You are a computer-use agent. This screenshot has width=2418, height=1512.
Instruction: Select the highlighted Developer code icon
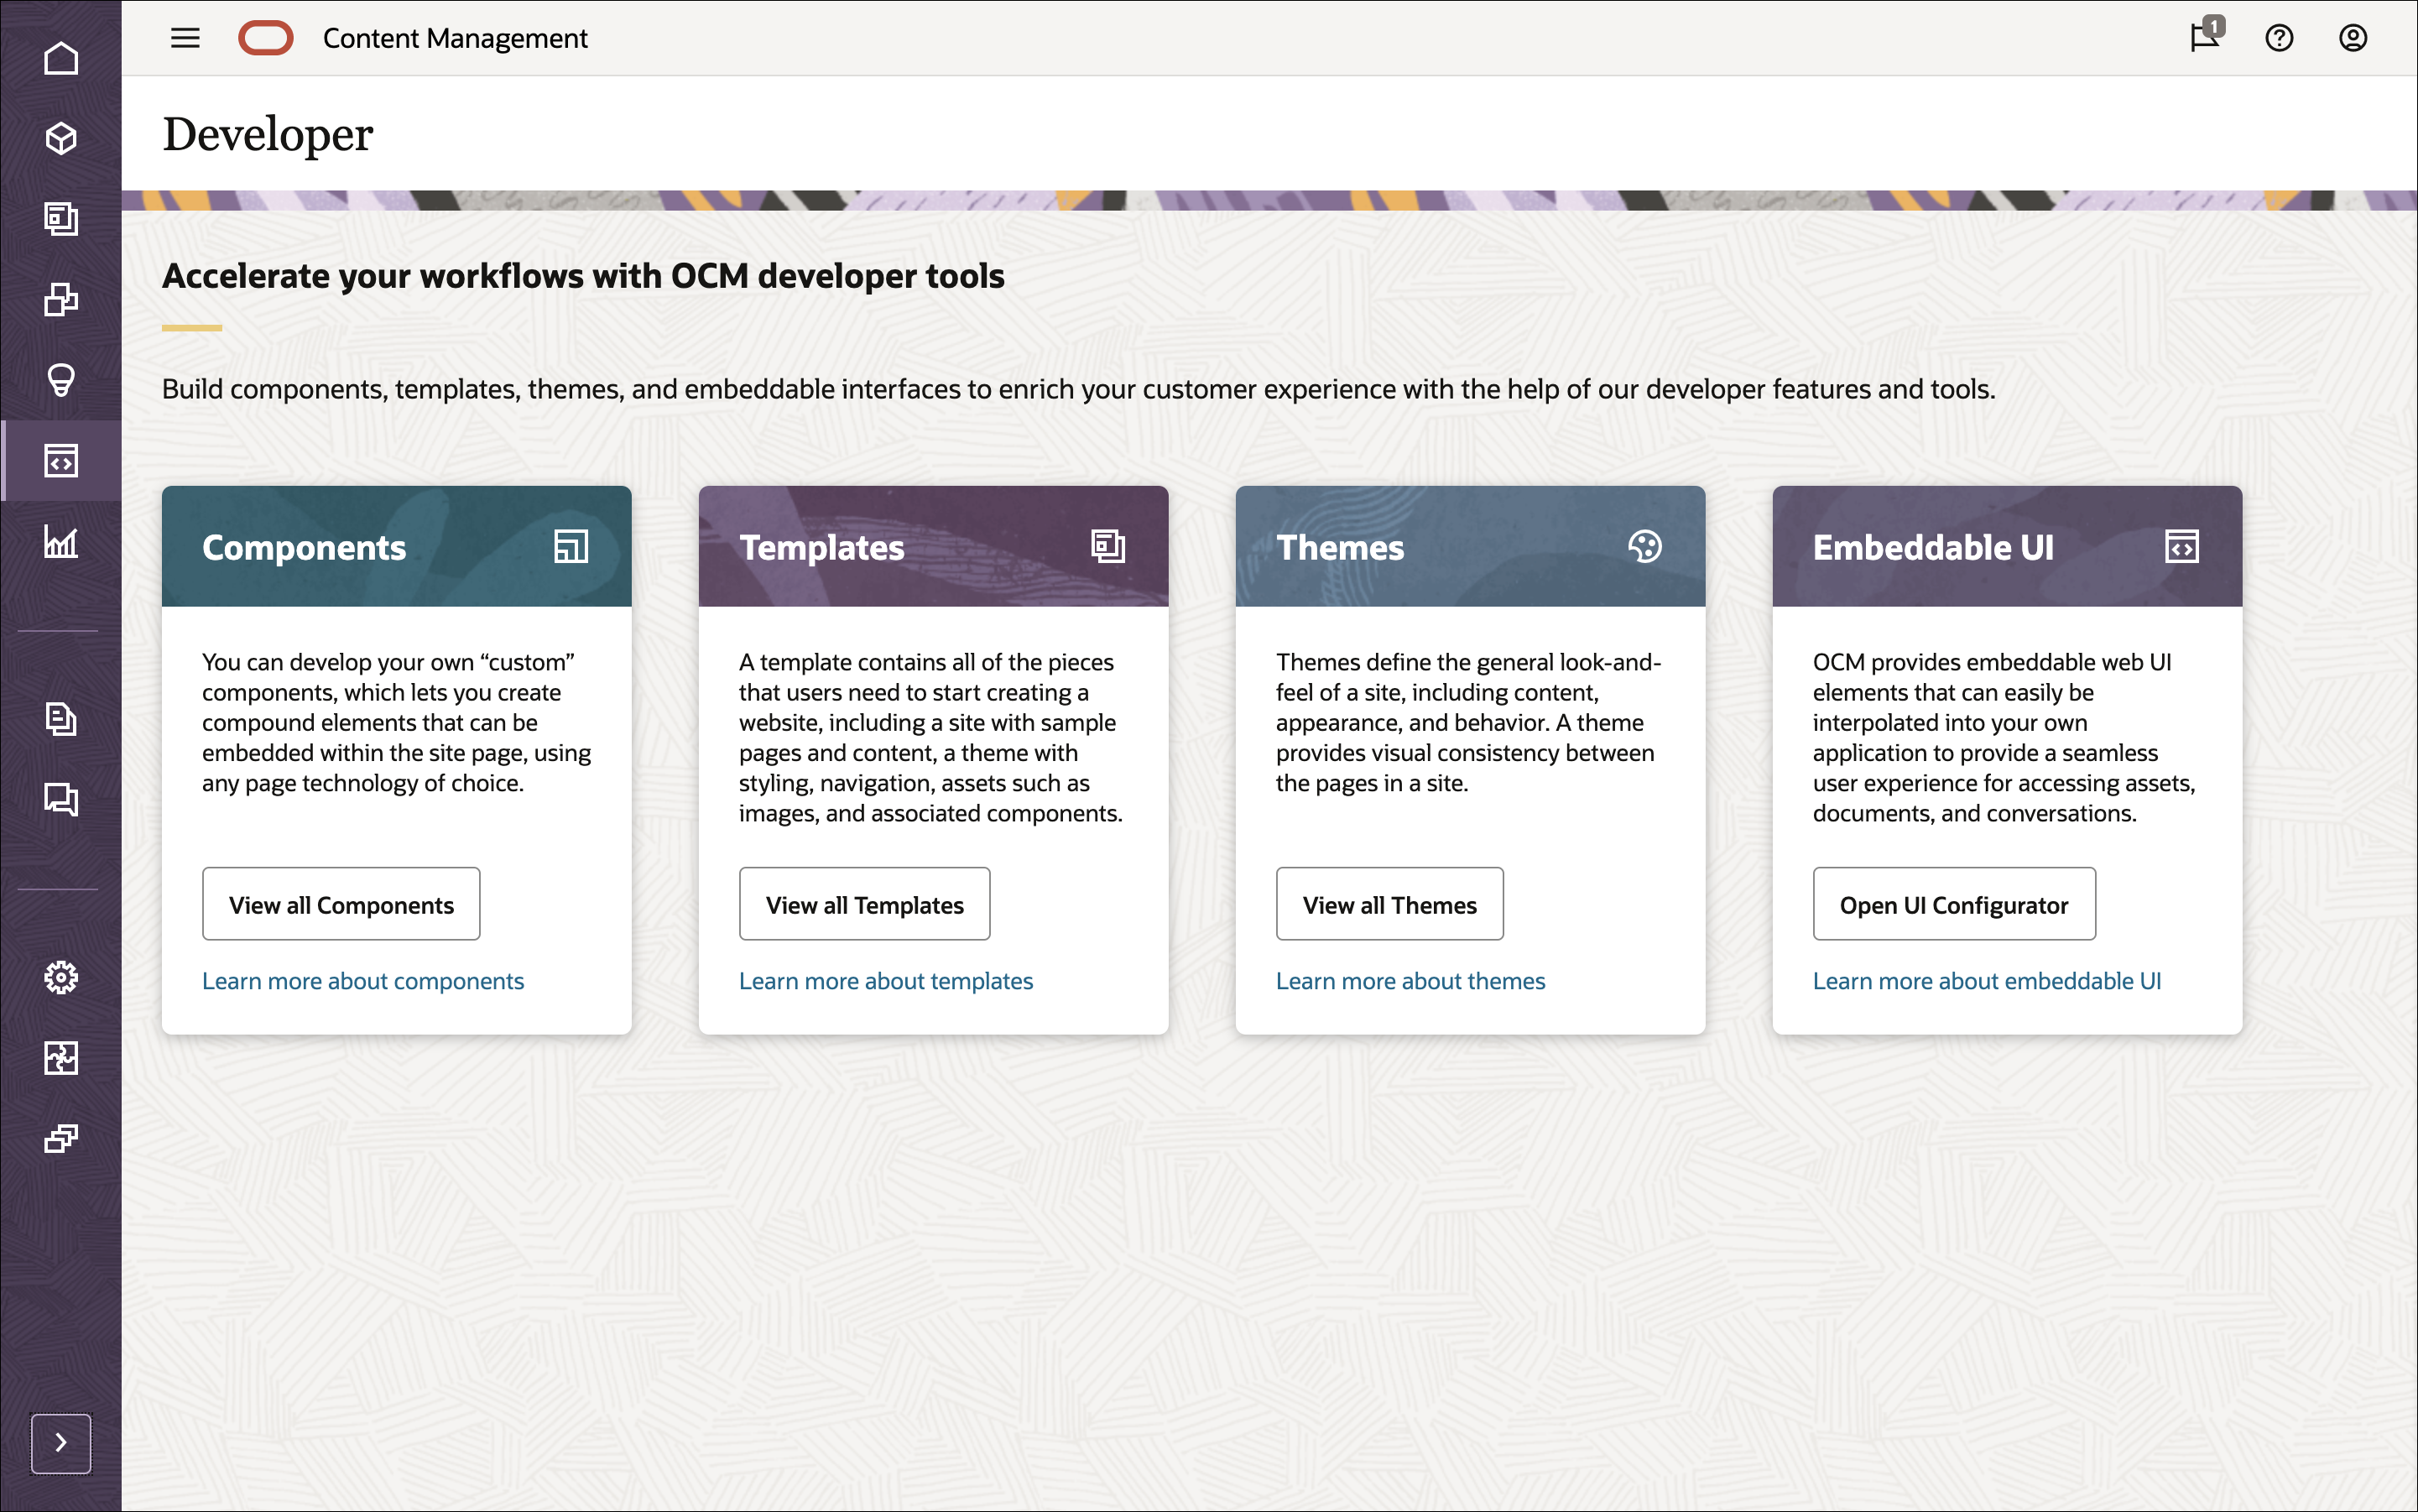pos(61,460)
